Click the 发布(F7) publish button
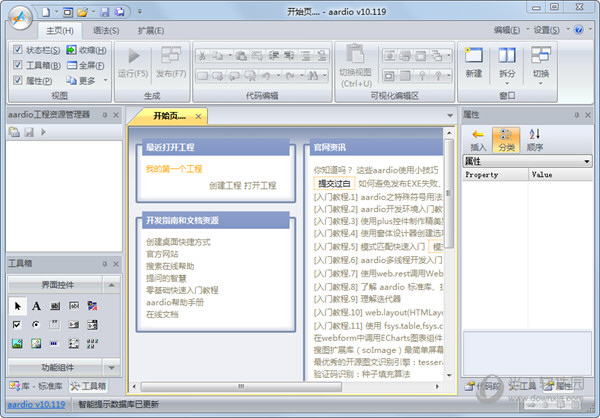The image size is (600, 418). point(171,62)
